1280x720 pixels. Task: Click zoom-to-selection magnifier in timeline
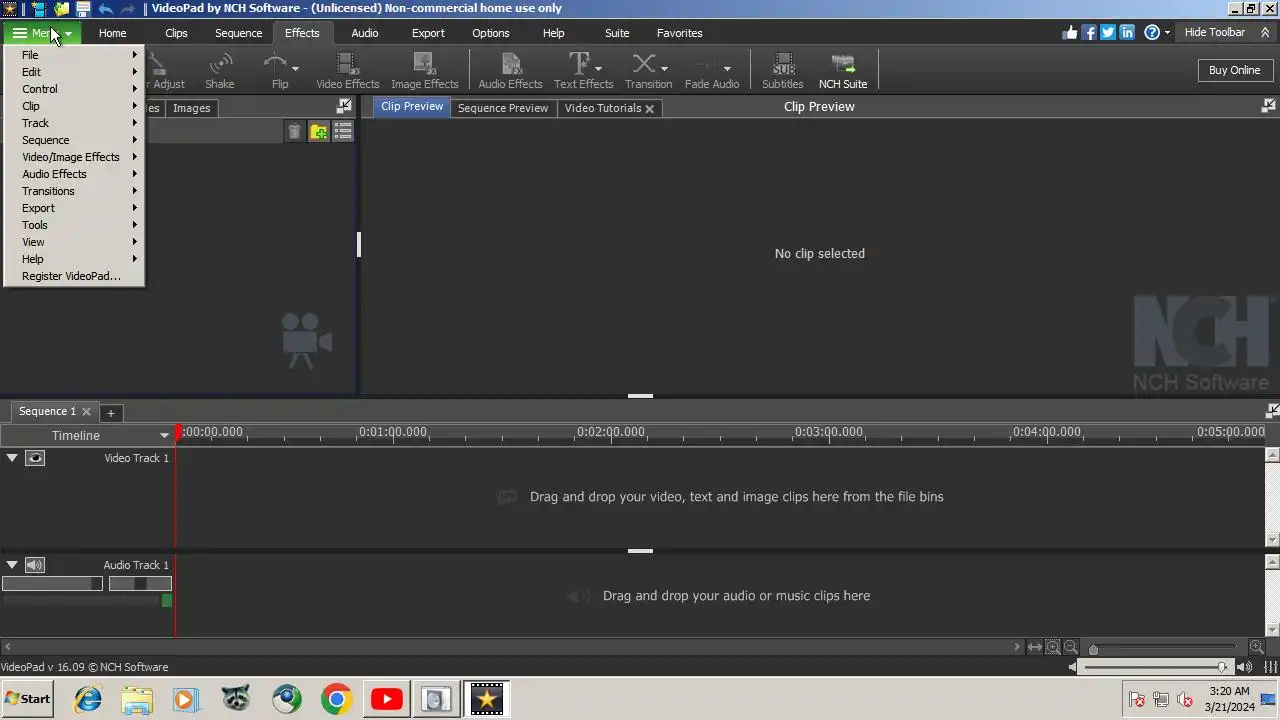[1053, 647]
